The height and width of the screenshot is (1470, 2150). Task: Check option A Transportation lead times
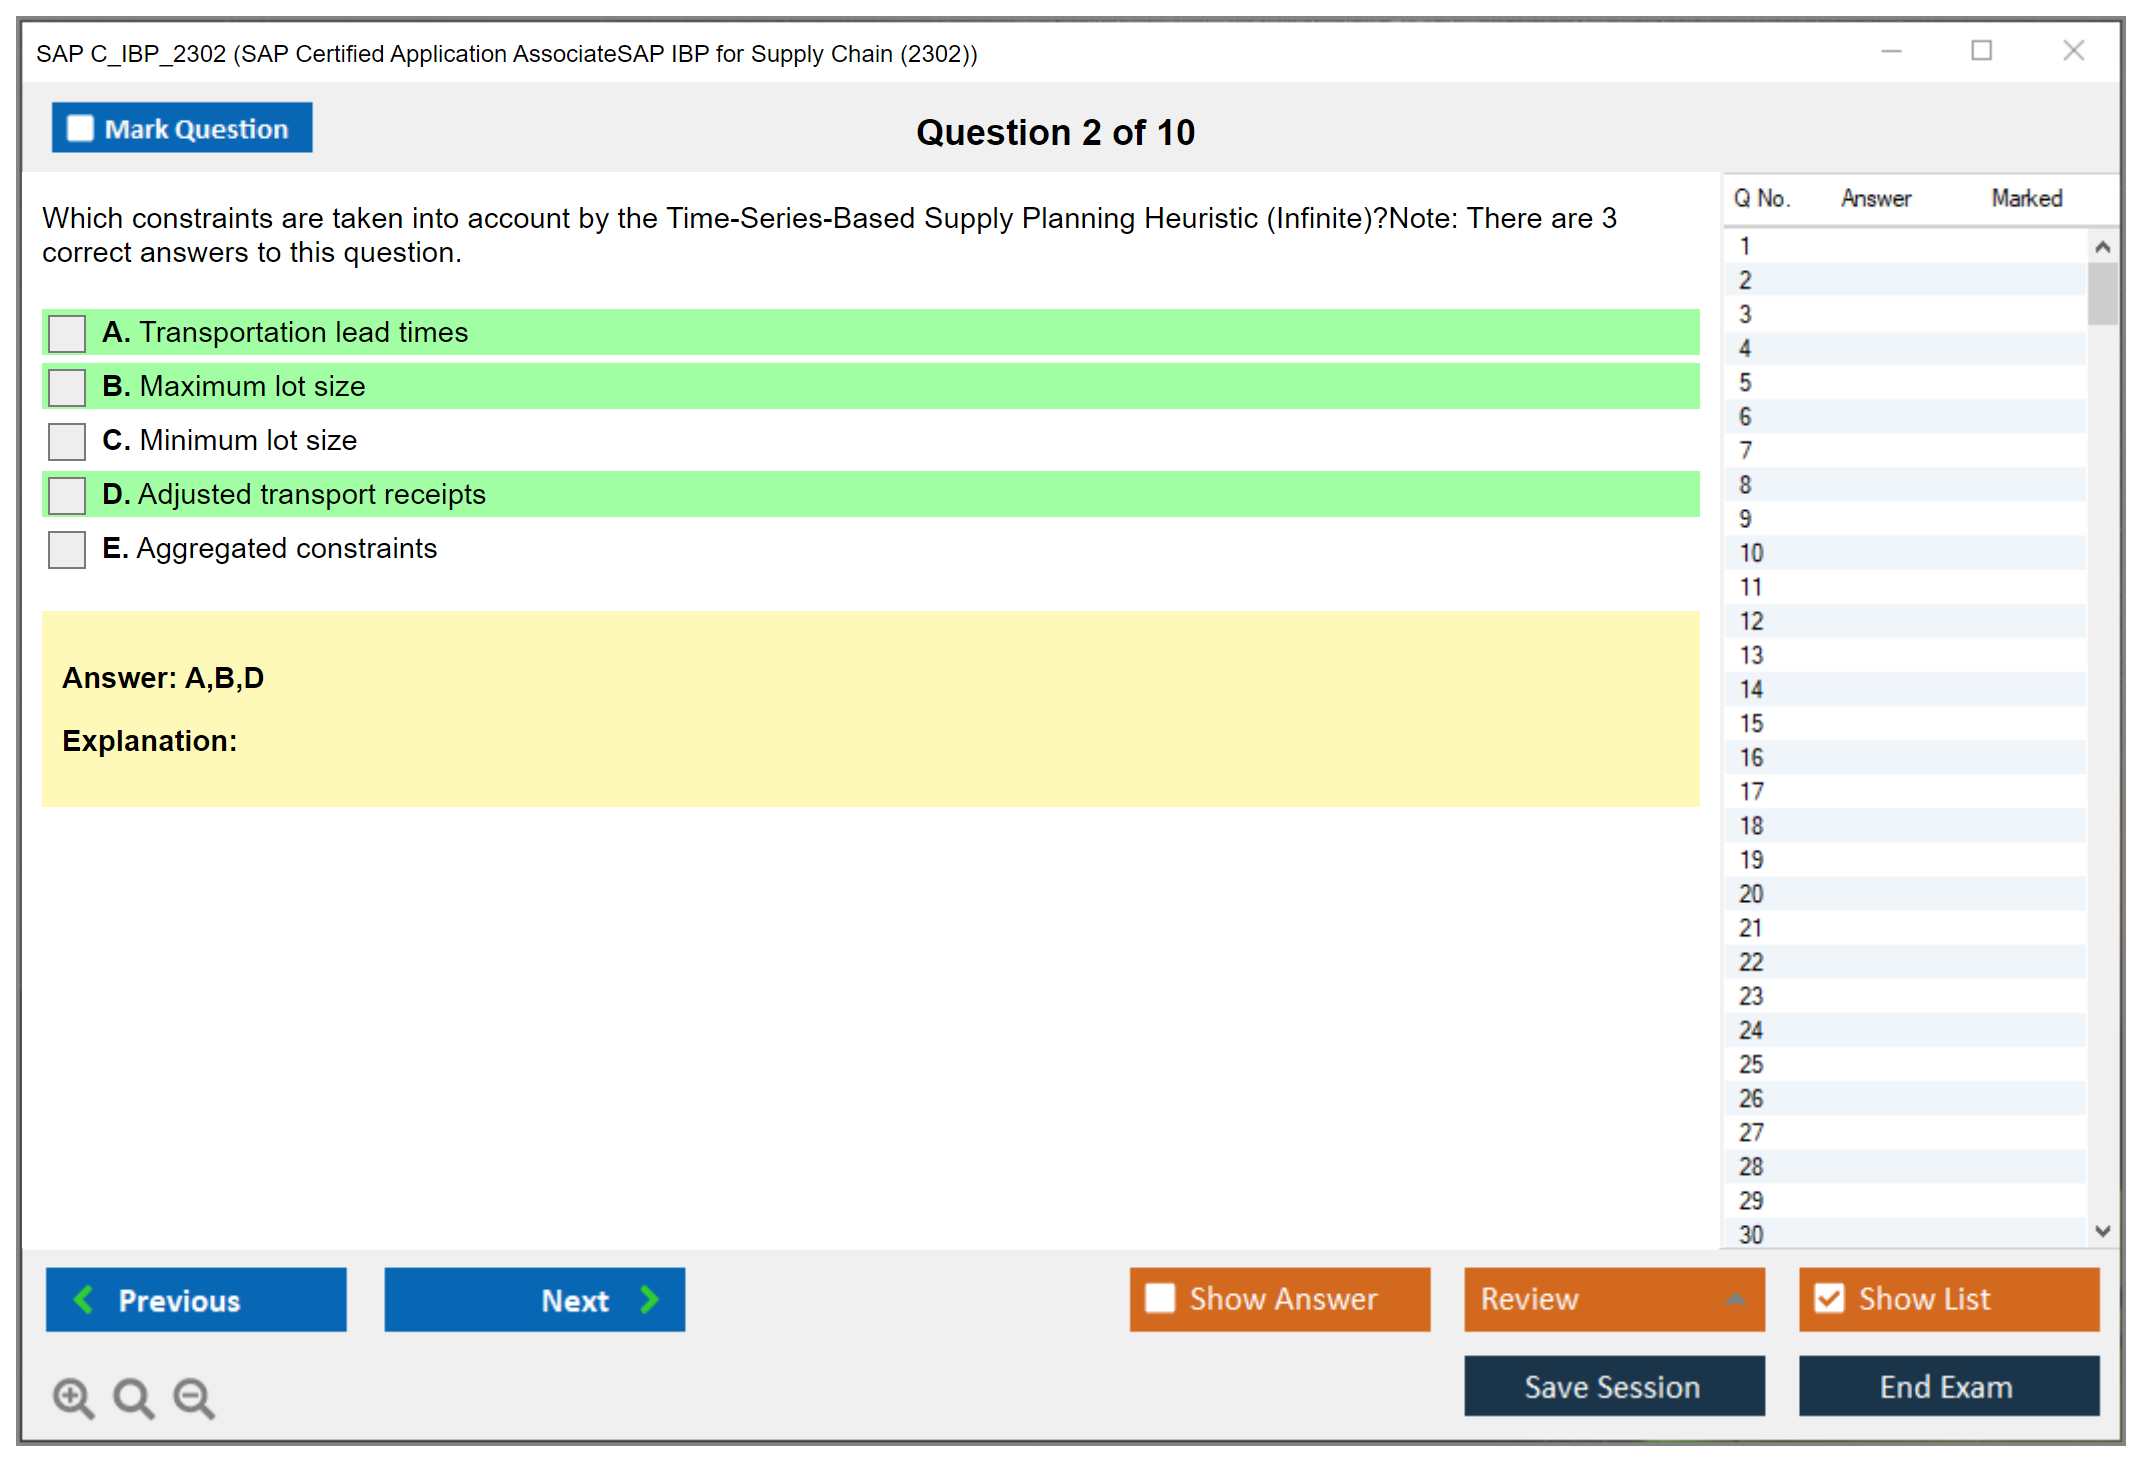[x=67, y=333]
